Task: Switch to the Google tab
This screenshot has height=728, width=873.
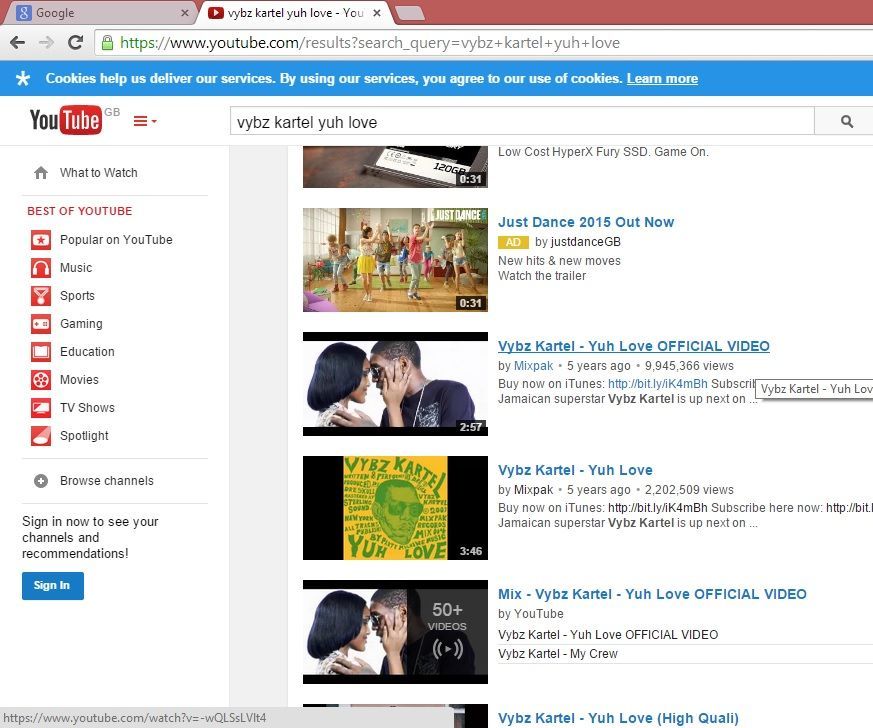Action: pos(100,12)
